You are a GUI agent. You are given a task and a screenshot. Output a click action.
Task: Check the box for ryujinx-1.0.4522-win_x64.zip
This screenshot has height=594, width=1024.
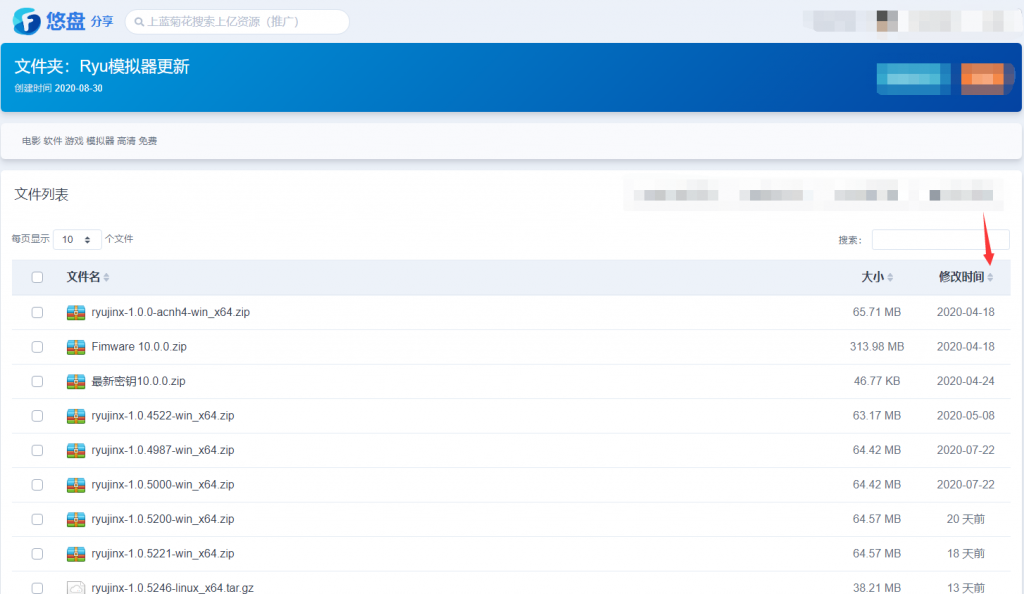click(37, 416)
